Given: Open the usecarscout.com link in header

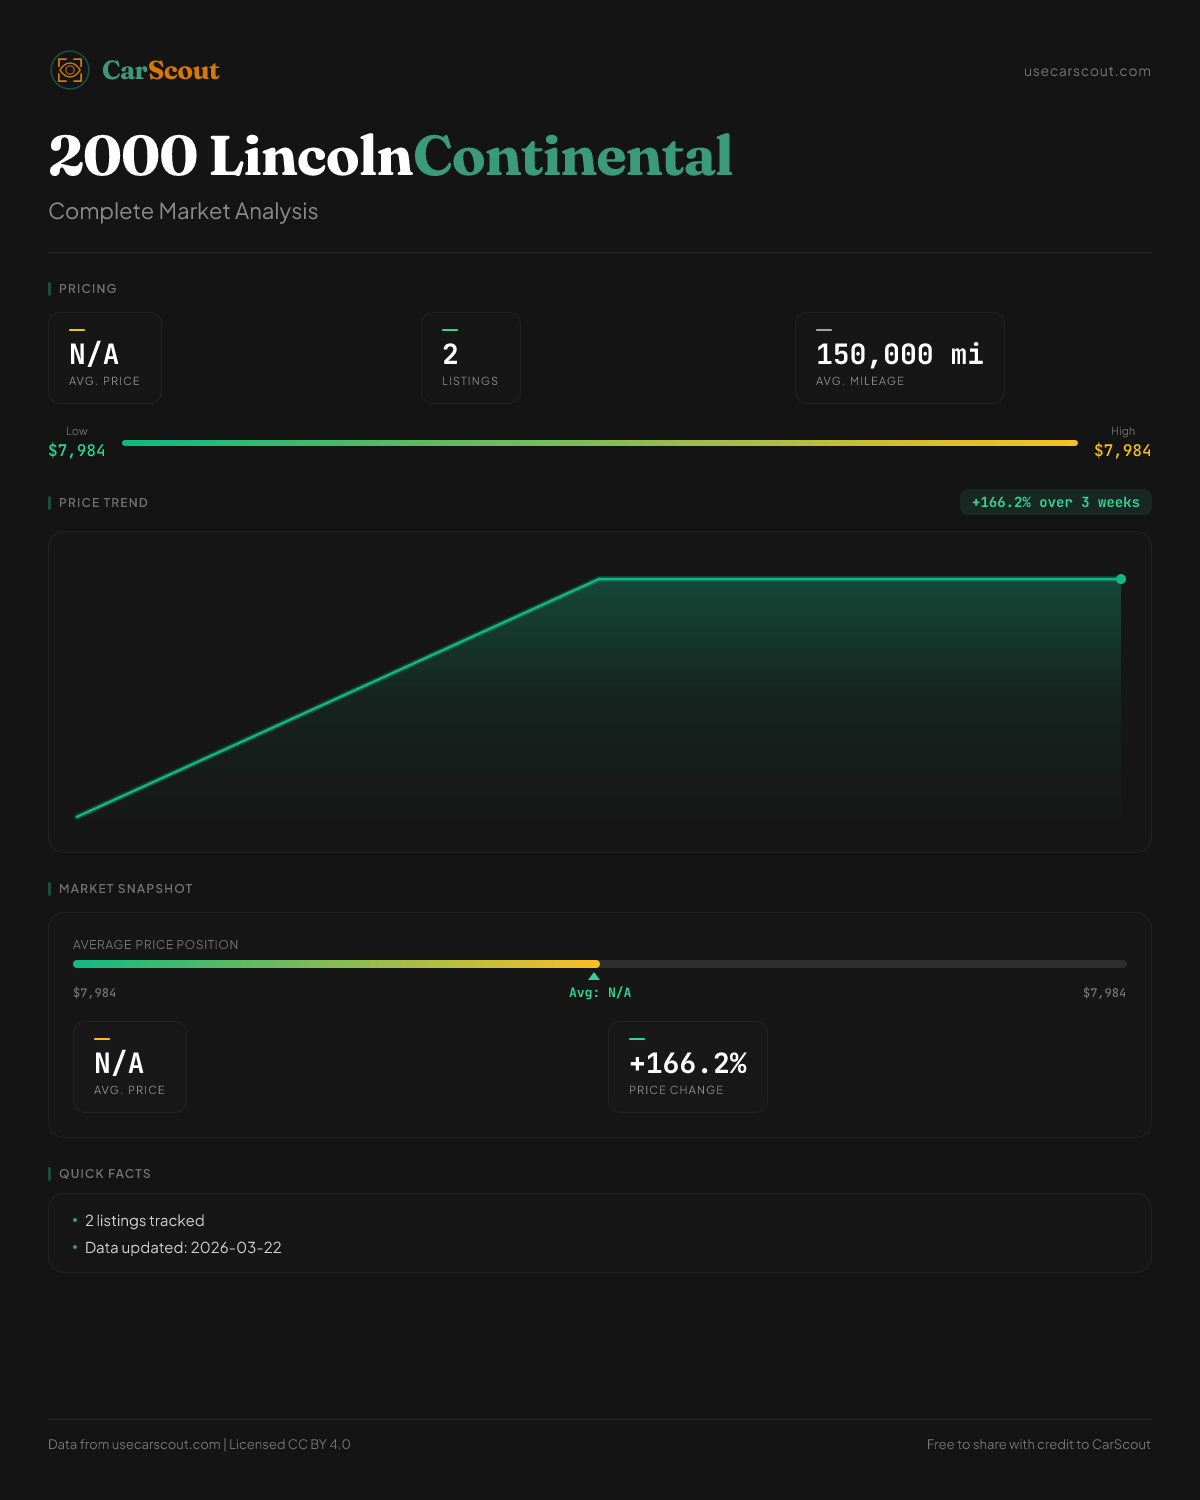Looking at the screenshot, I should [1087, 71].
